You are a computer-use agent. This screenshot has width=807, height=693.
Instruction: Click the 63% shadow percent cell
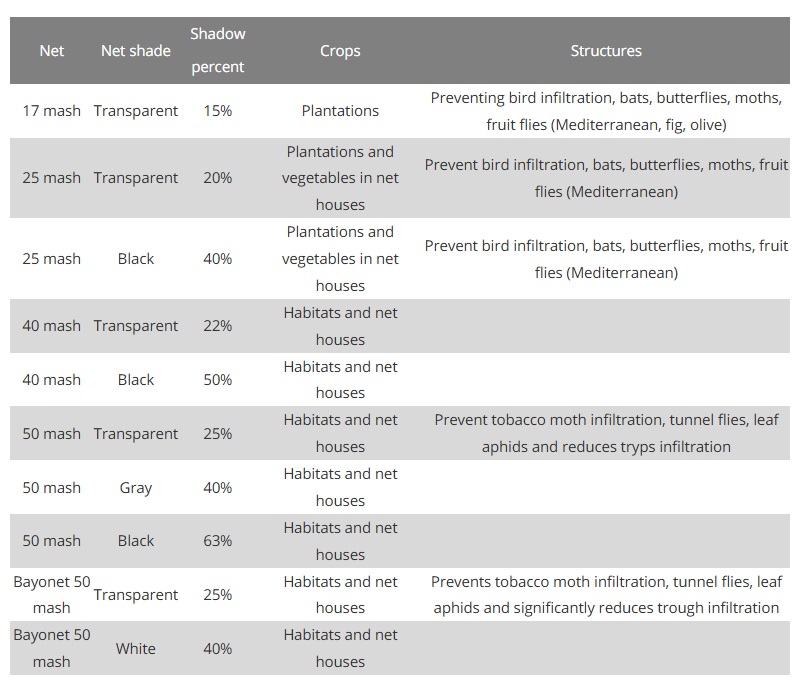tap(217, 541)
